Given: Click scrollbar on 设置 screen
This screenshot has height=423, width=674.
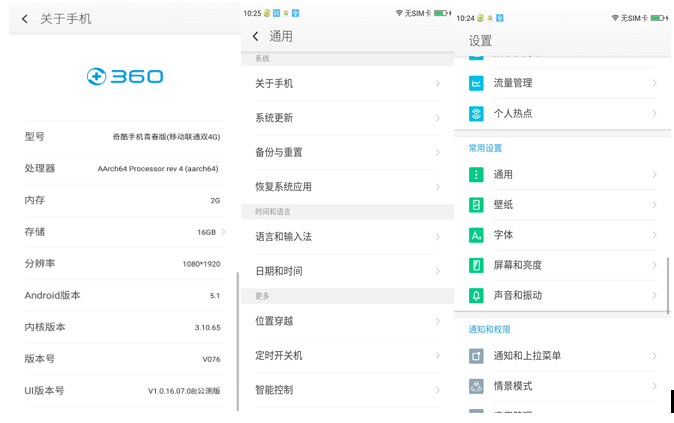Looking at the screenshot, I should point(668,286).
